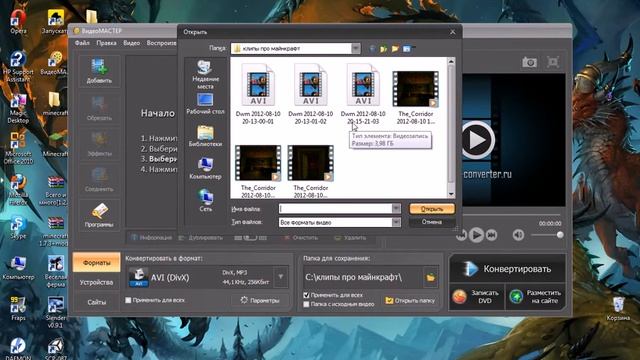Expand the Тип файлов dropdown
640x360 pixels.
click(396, 222)
